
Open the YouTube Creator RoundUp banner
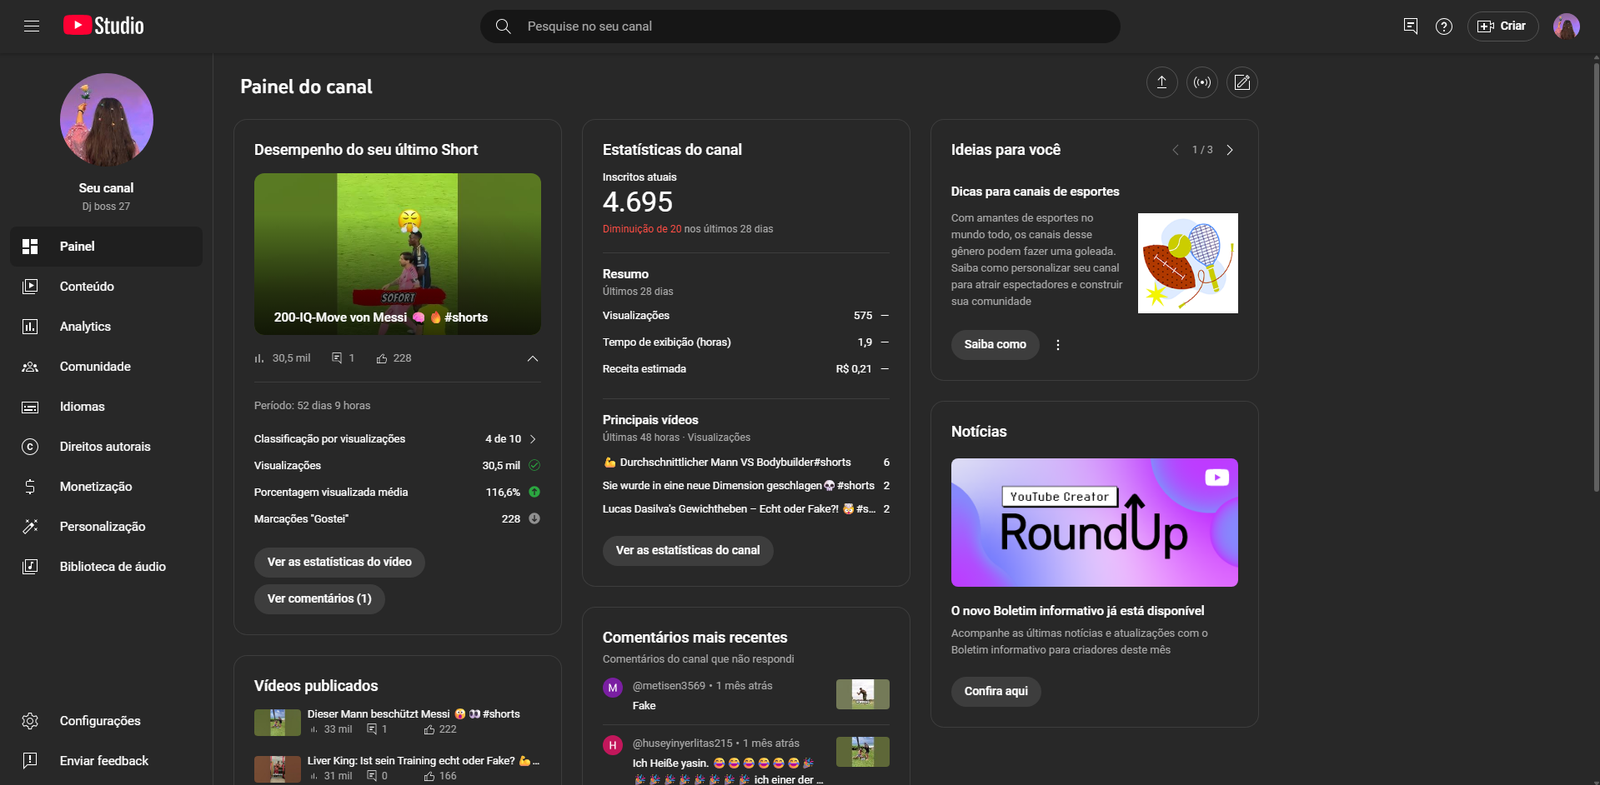1094,522
